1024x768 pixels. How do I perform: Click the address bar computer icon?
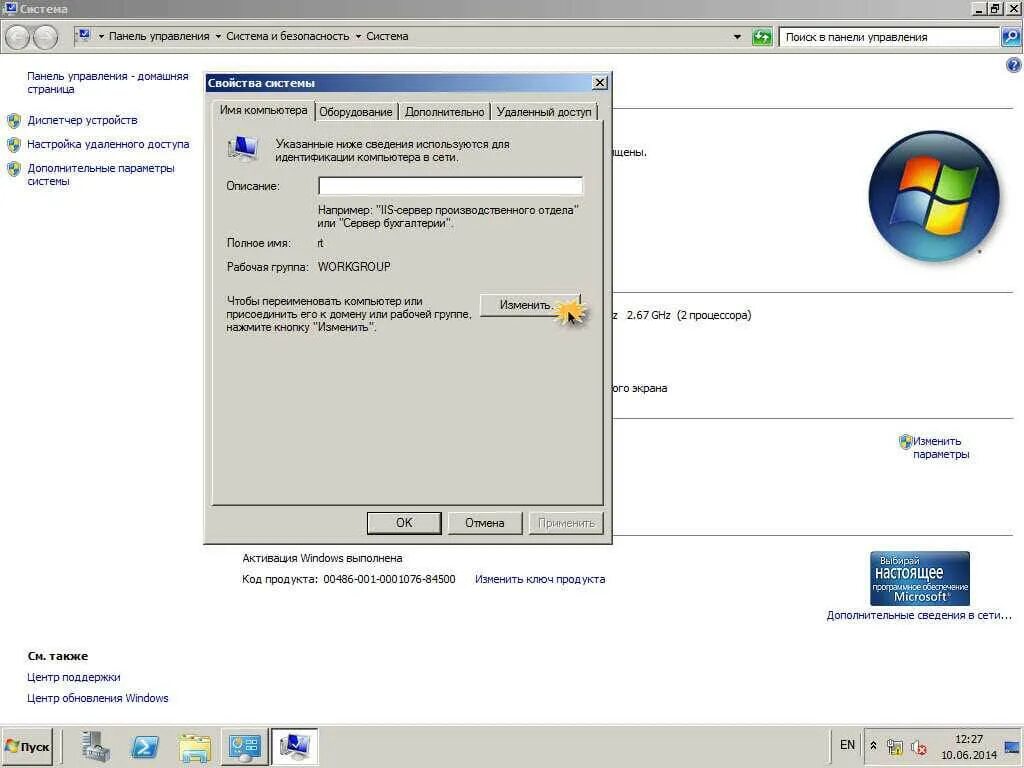[x=84, y=36]
